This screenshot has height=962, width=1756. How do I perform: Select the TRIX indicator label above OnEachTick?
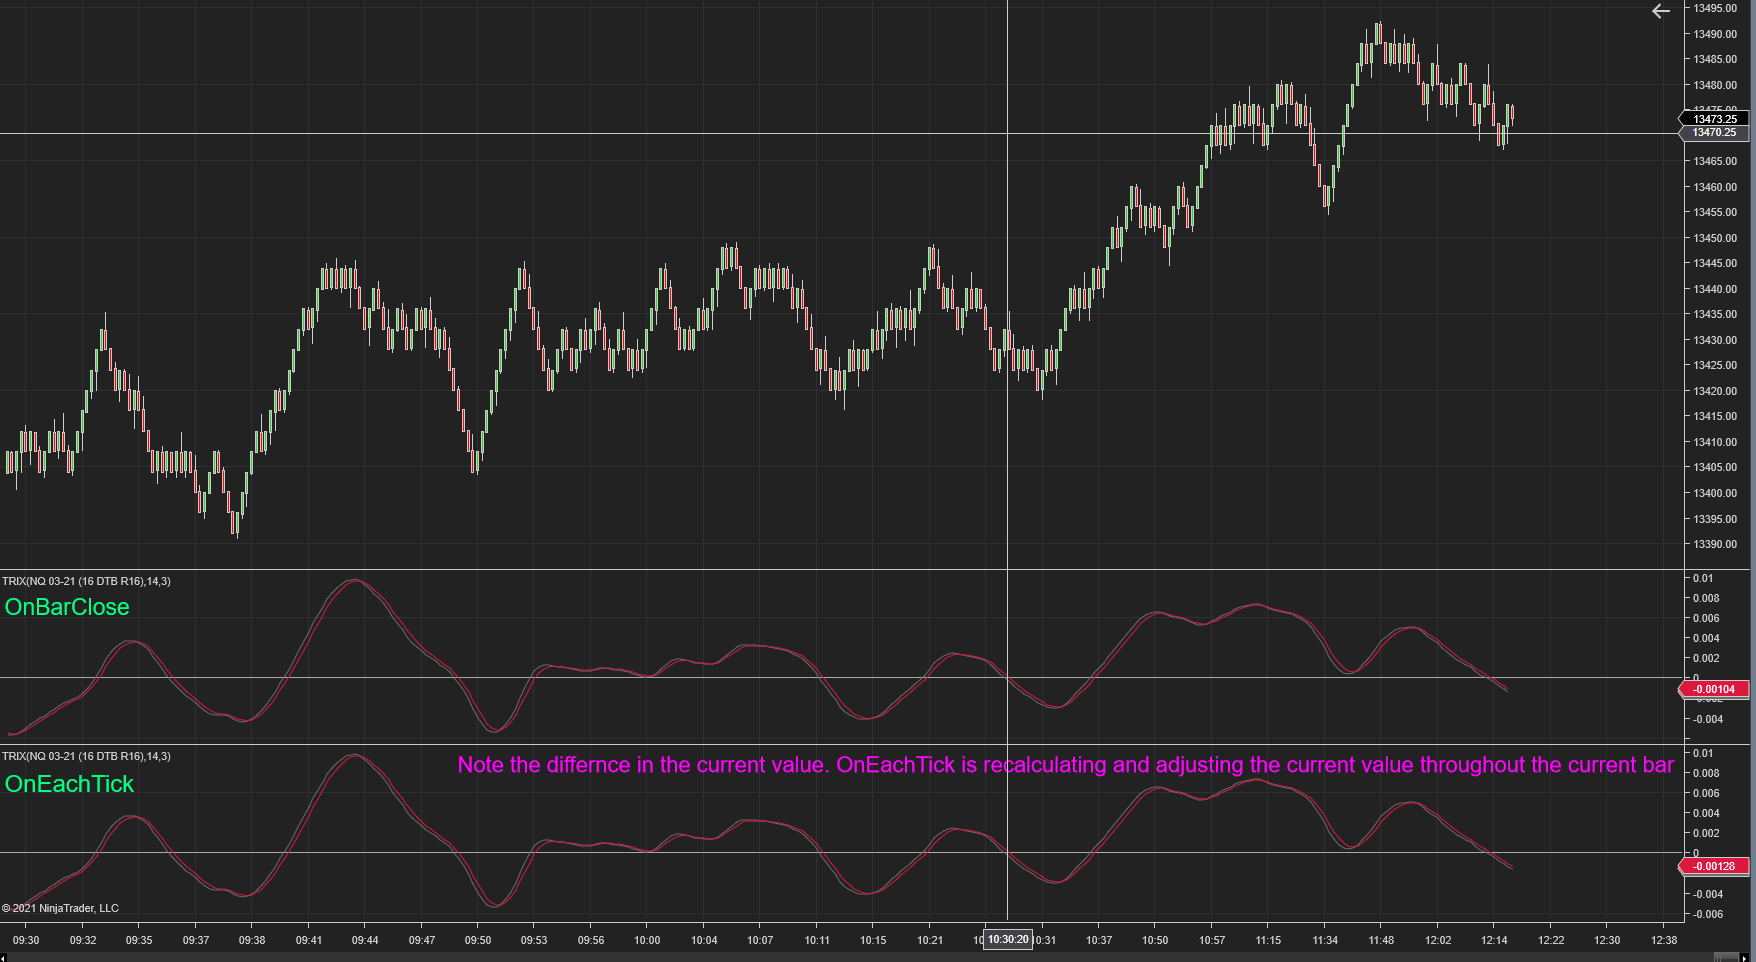[x=86, y=756]
